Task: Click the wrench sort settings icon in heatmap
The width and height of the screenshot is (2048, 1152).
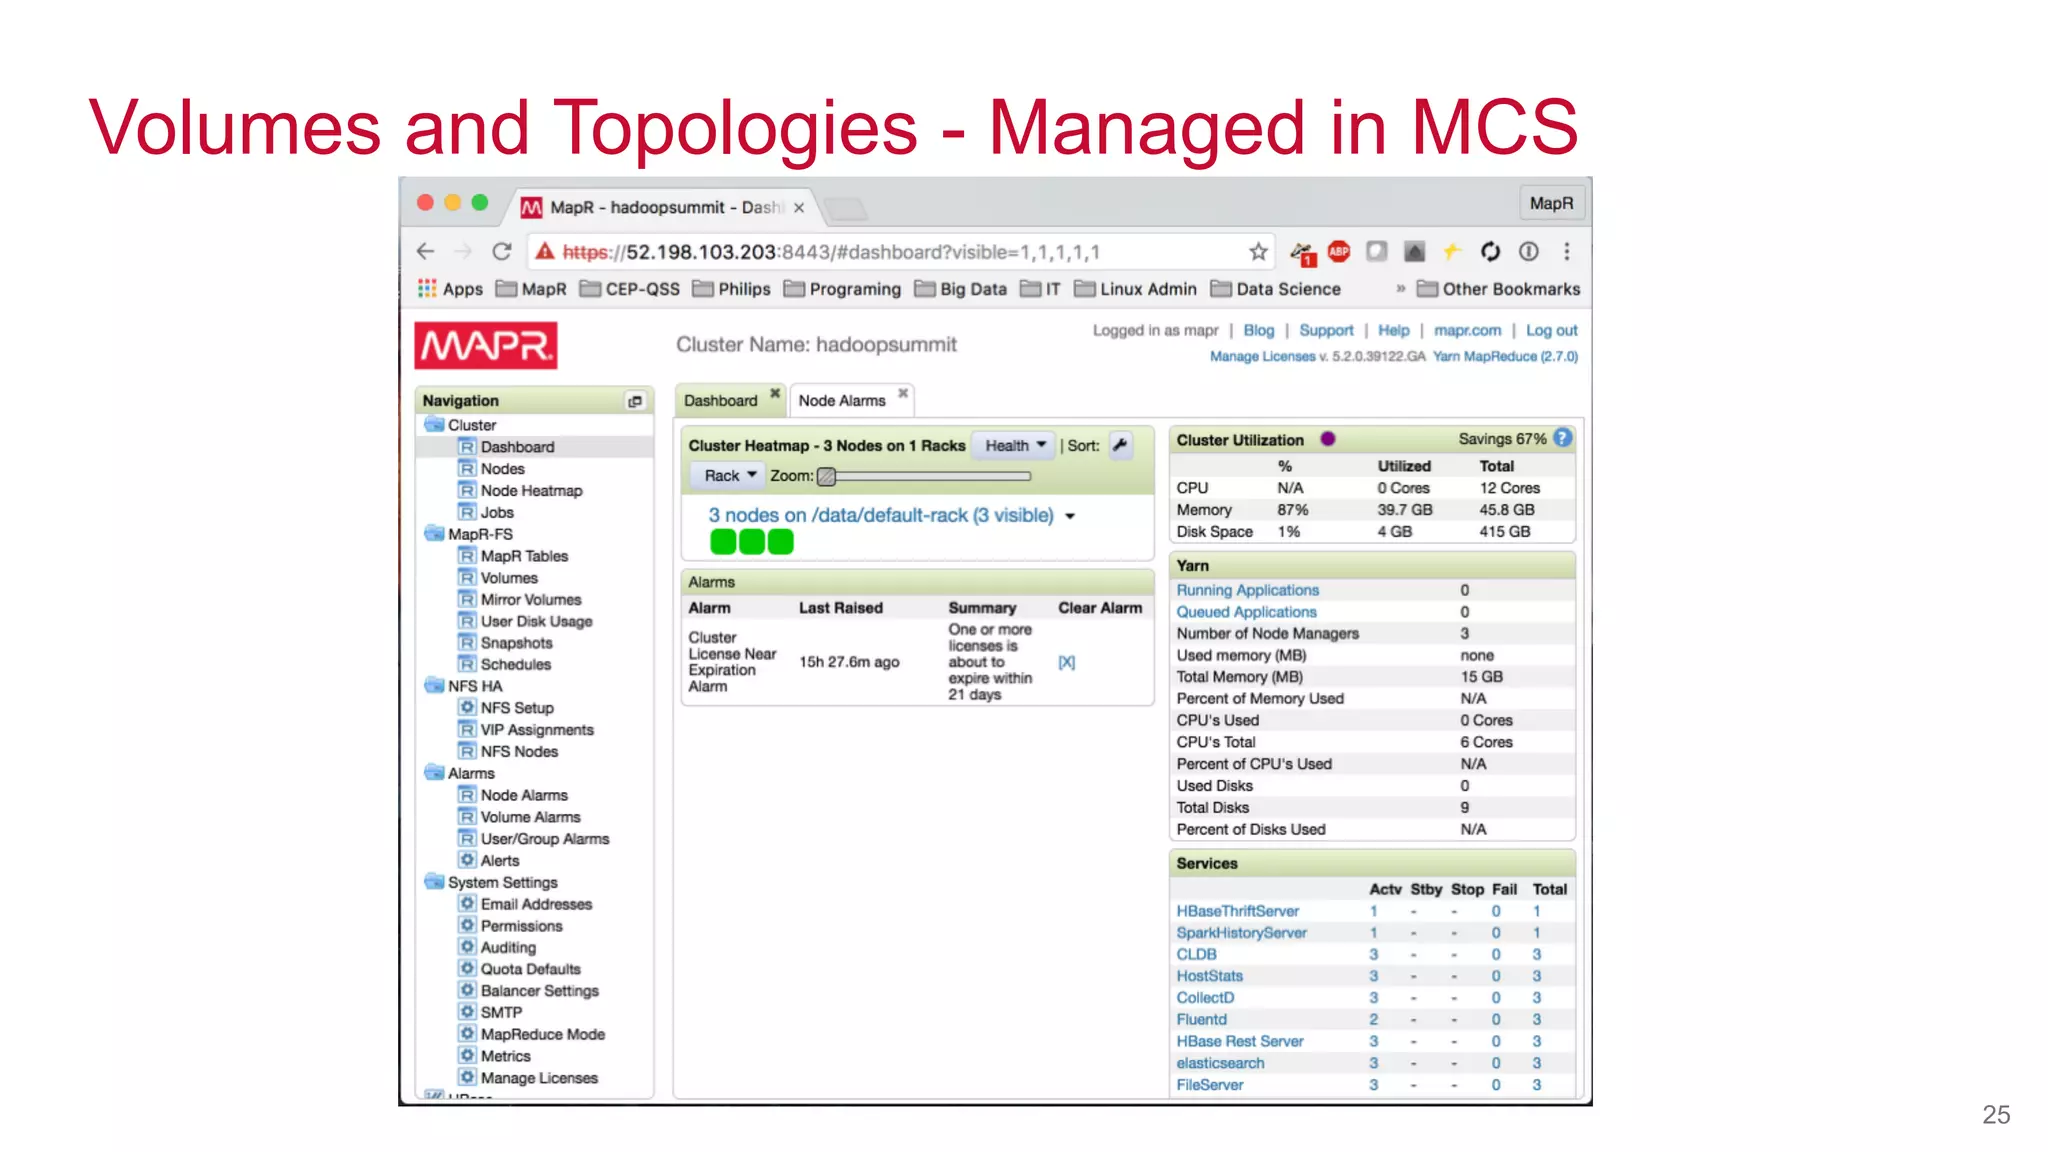Action: pos(1121,446)
